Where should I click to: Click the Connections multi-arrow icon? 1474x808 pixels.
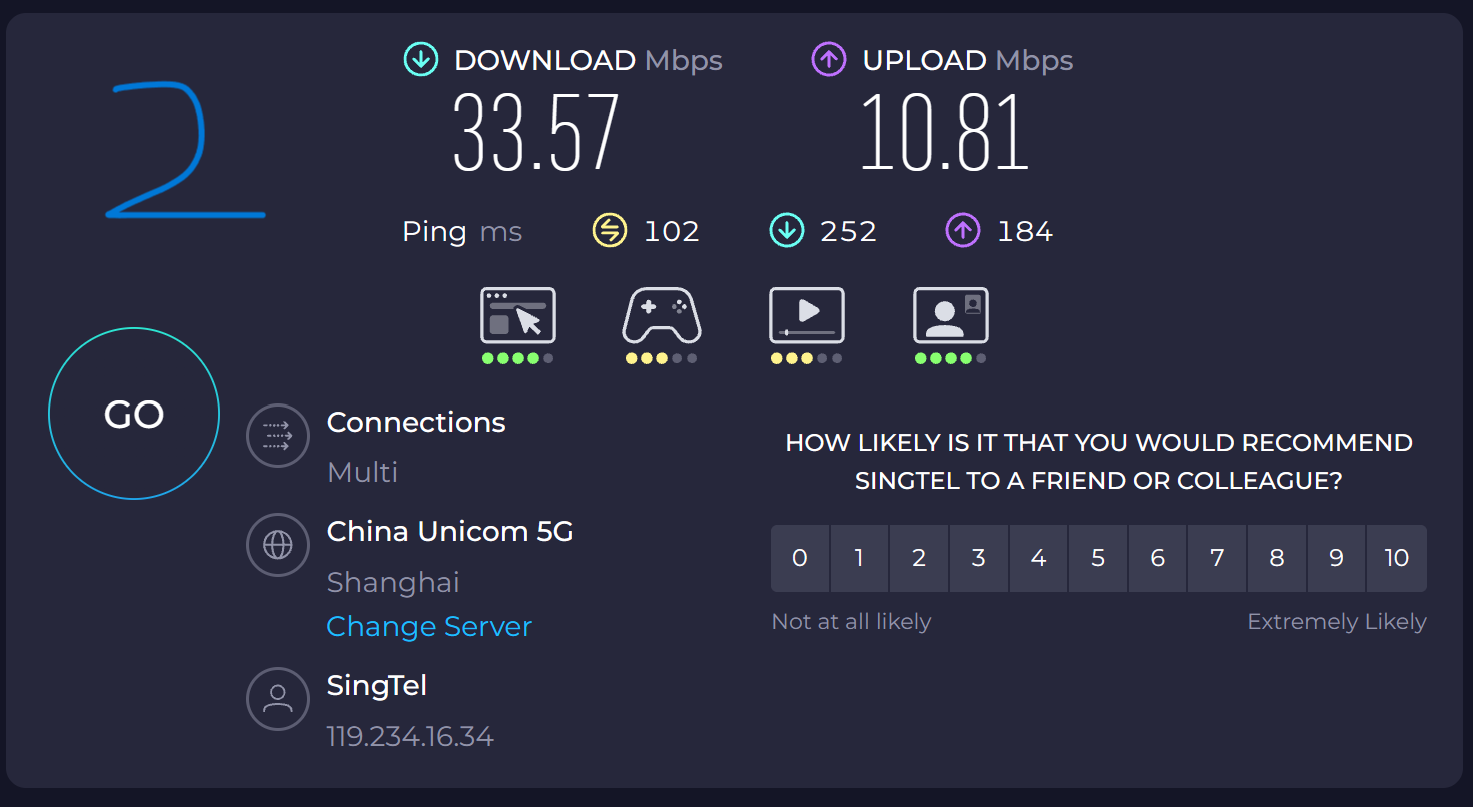pyautogui.click(x=277, y=435)
